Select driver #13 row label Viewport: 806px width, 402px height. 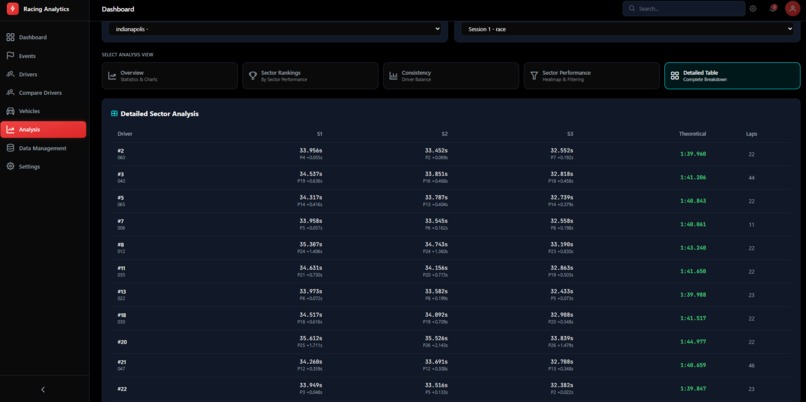(x=122, y=291)
